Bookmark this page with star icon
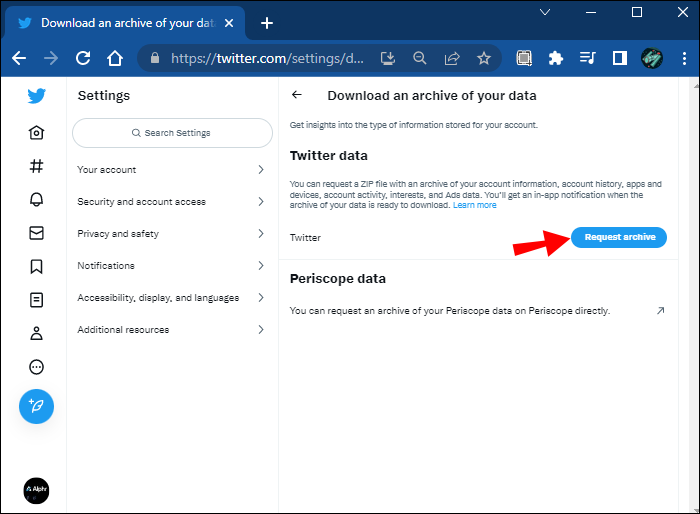 point(484,58)
